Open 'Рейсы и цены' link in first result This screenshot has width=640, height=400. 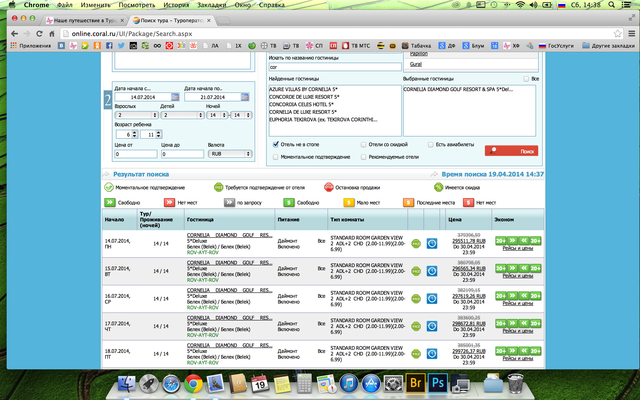point(517,248)
